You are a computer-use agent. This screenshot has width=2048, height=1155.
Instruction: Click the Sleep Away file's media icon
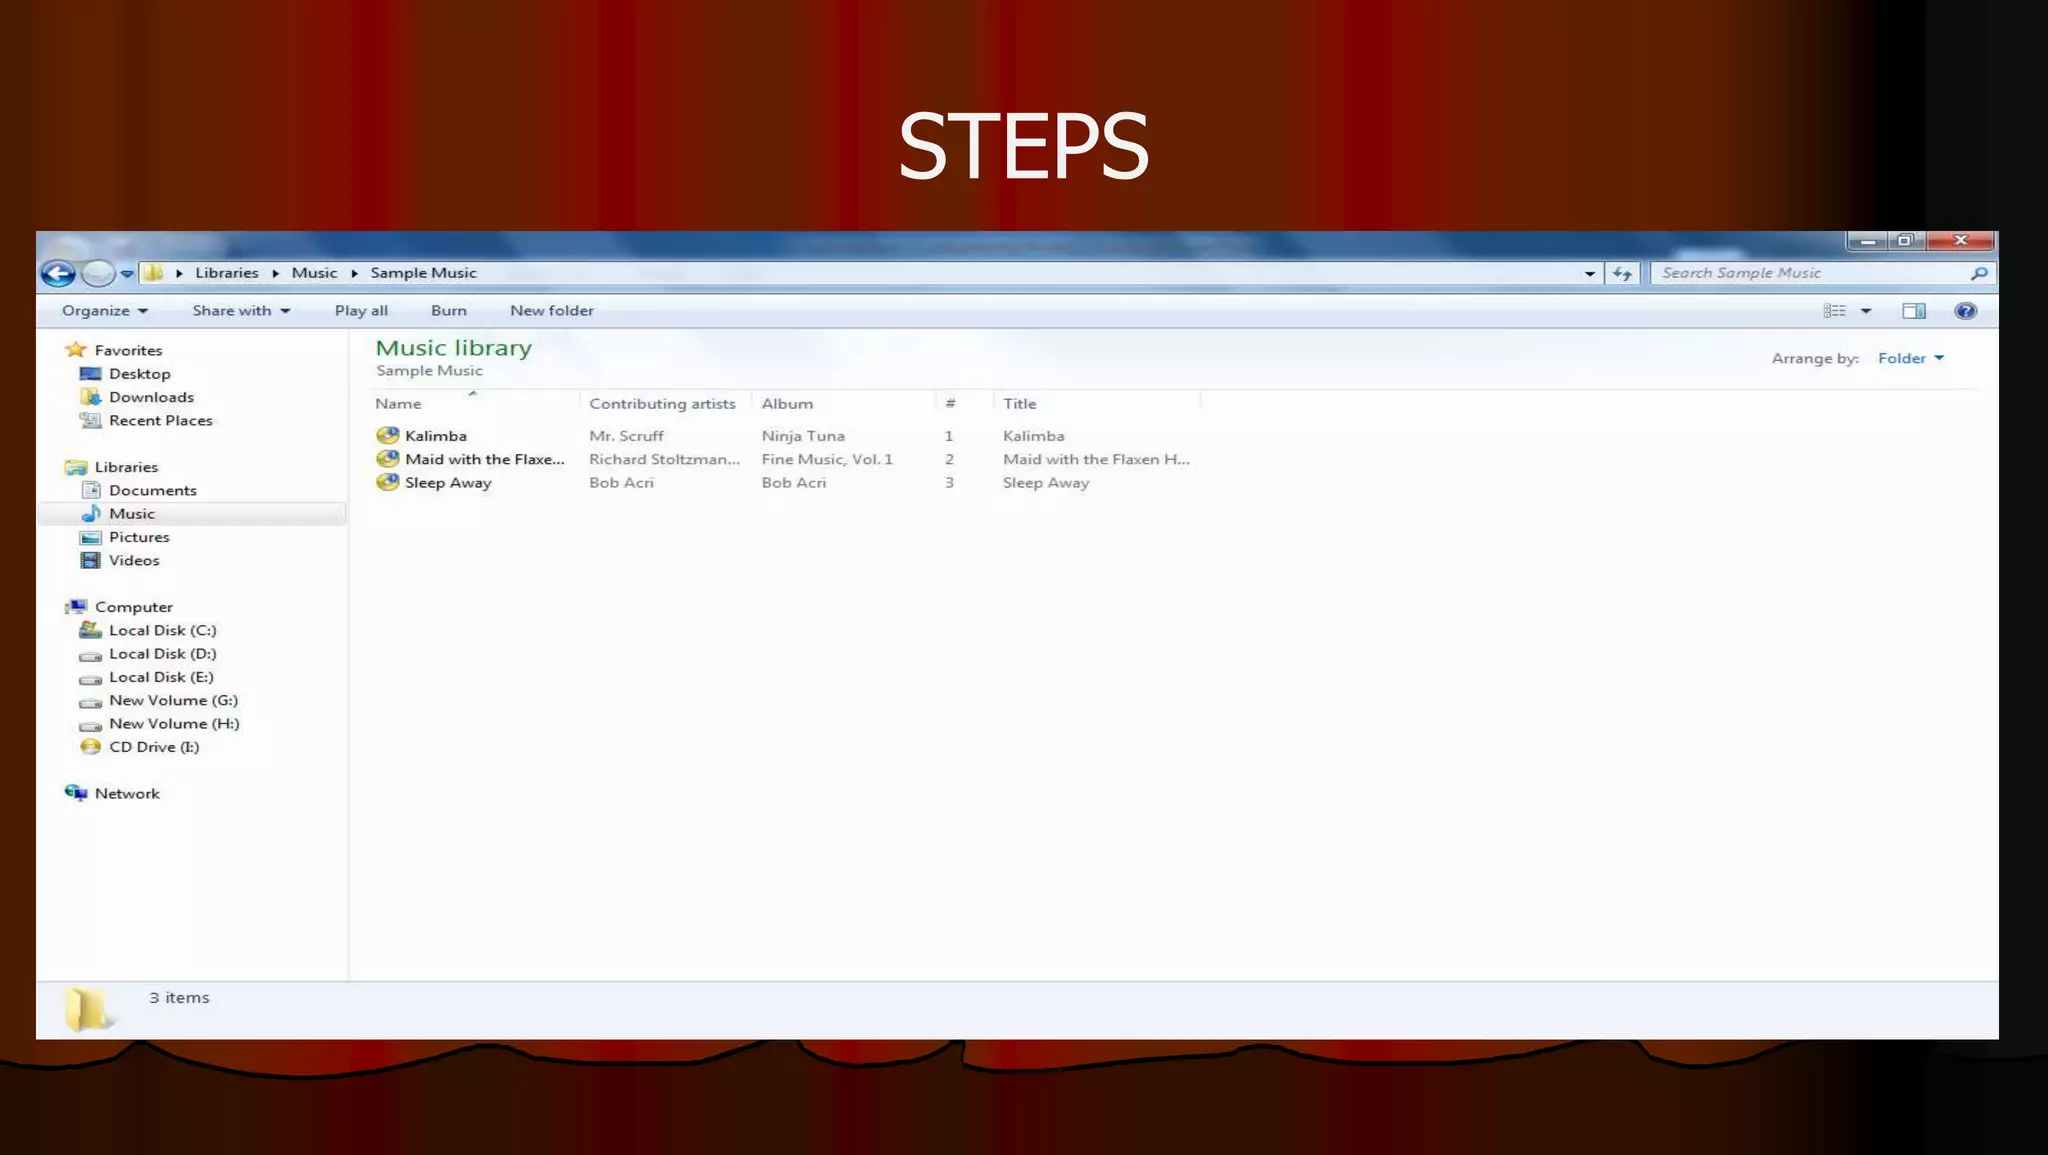tap(387, 482)
